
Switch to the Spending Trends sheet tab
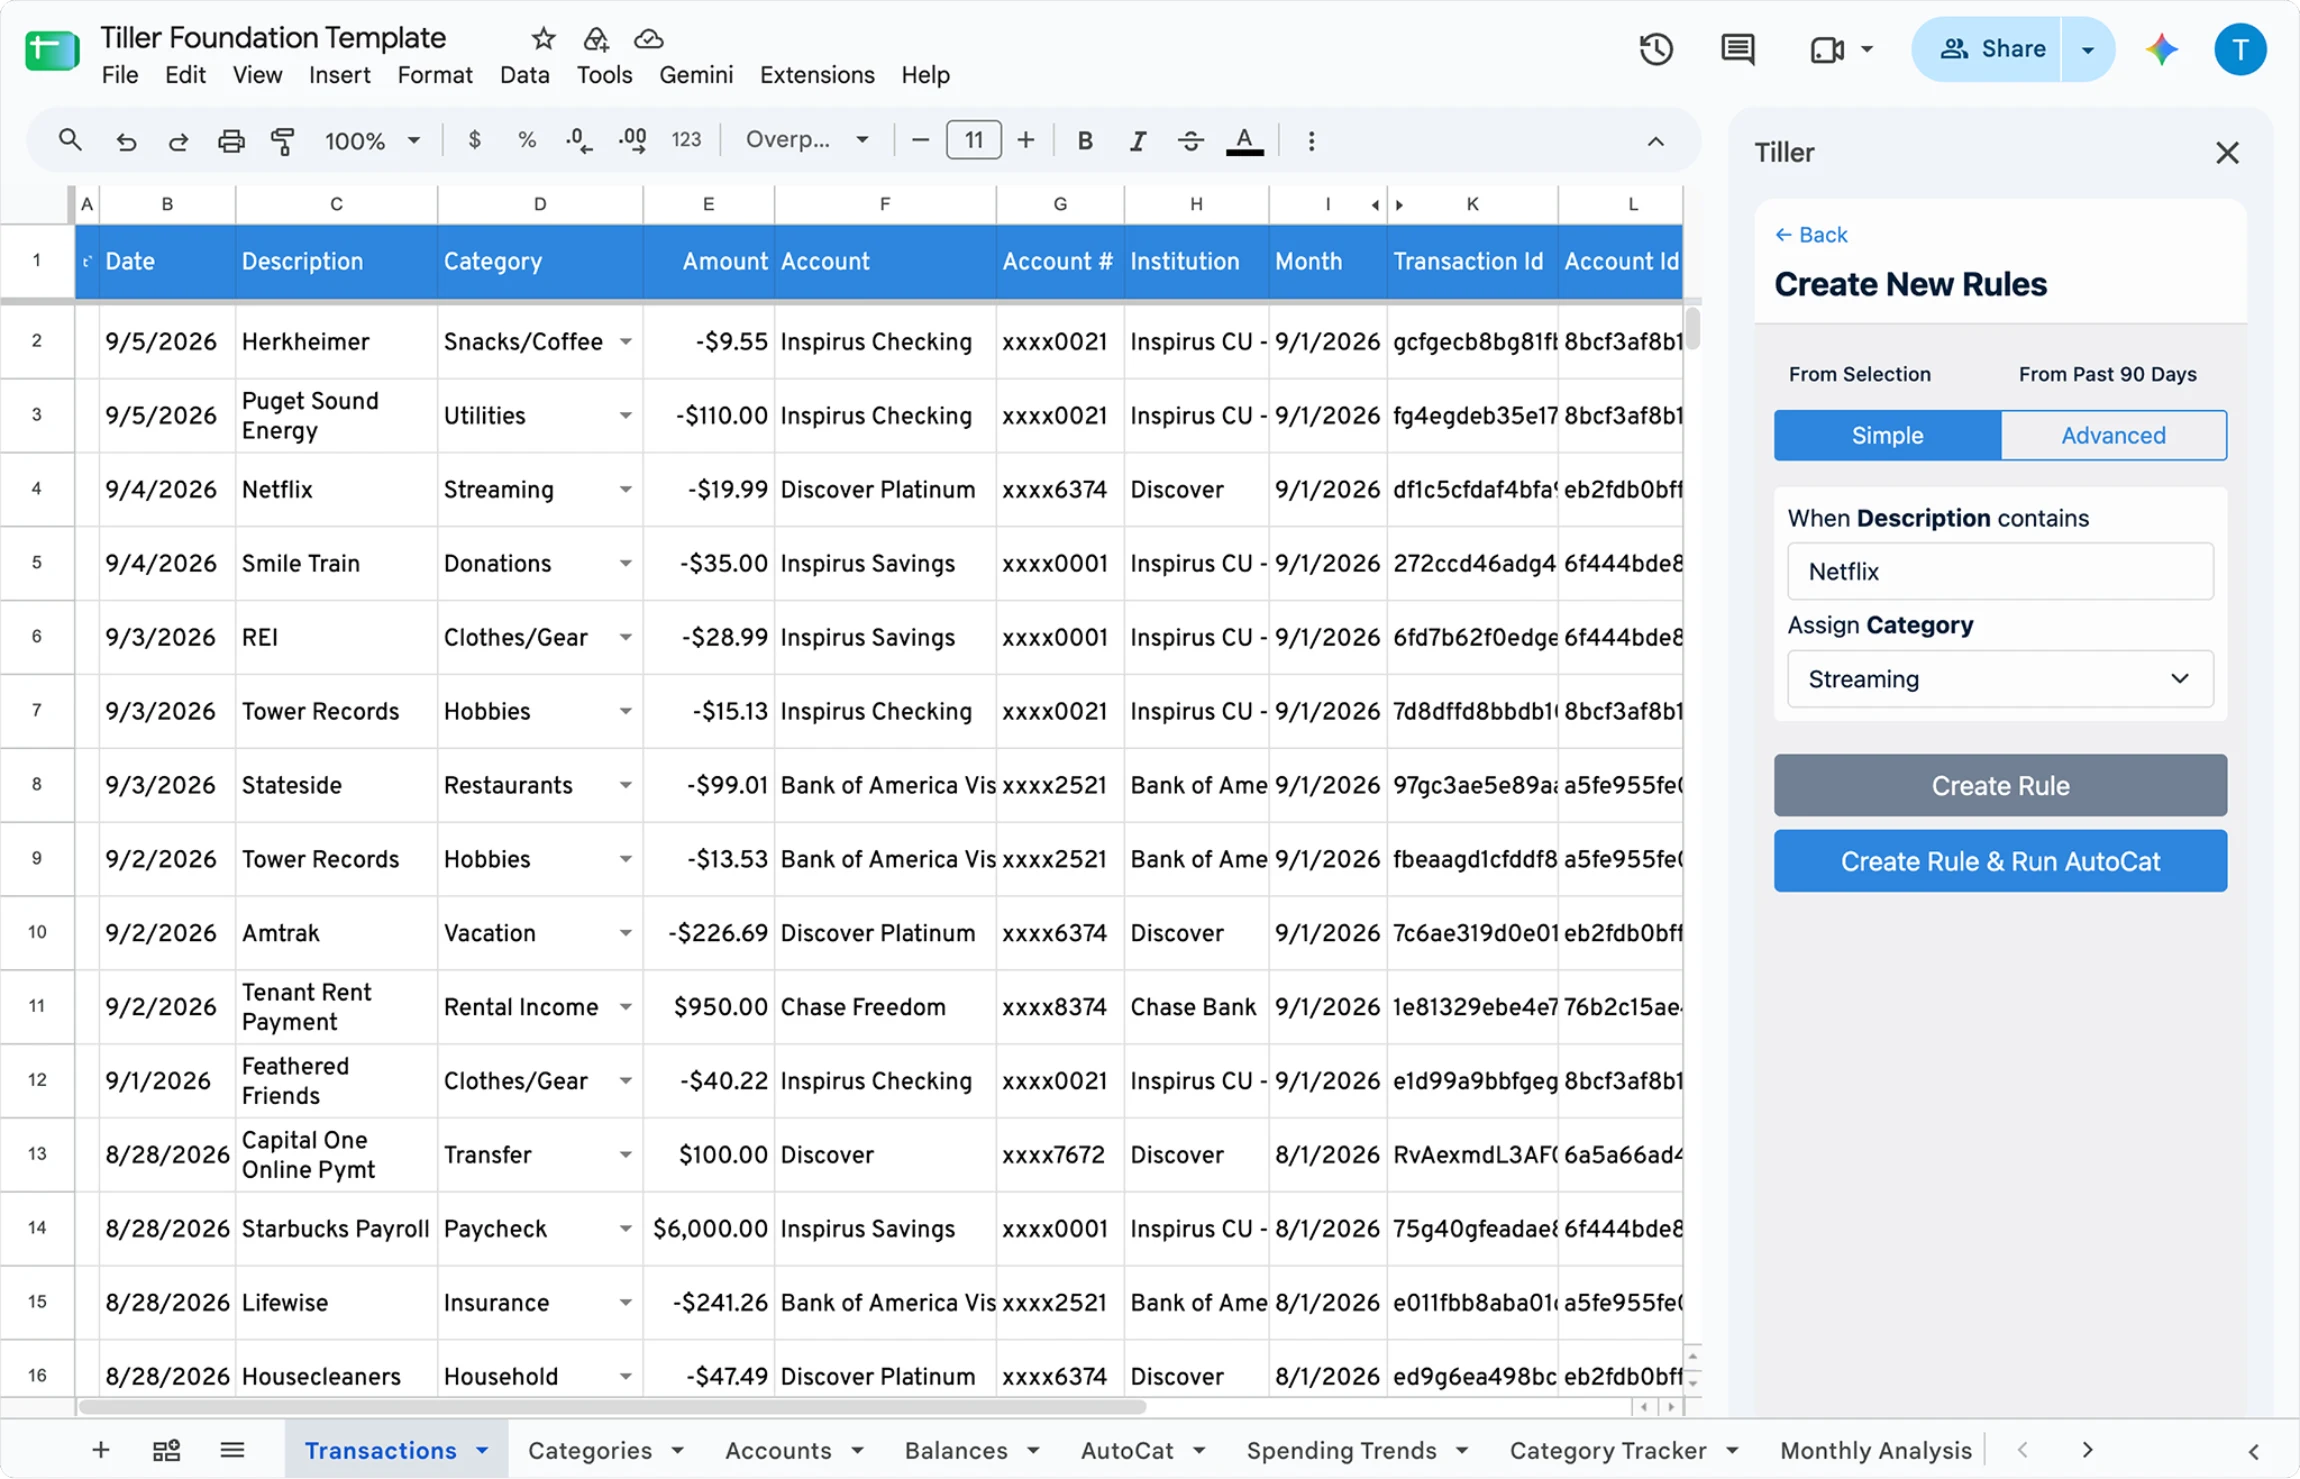tap(1341, 1450)
